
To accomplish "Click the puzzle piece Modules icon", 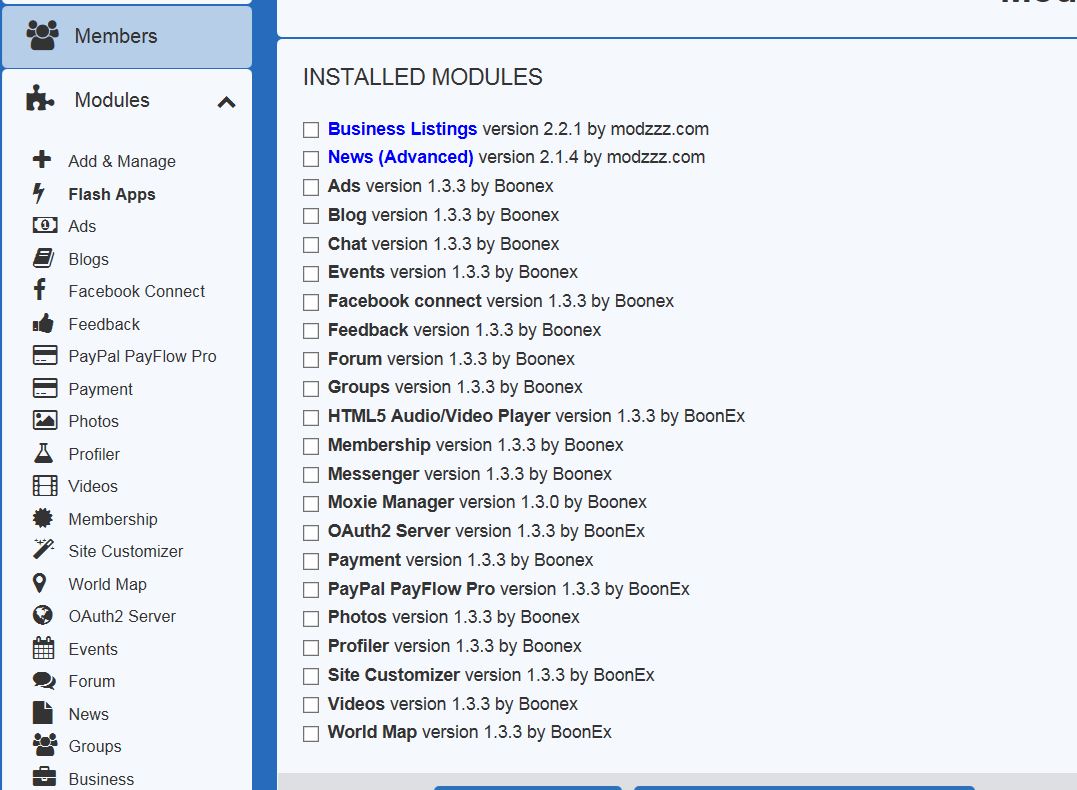I will tap(40, 98).
